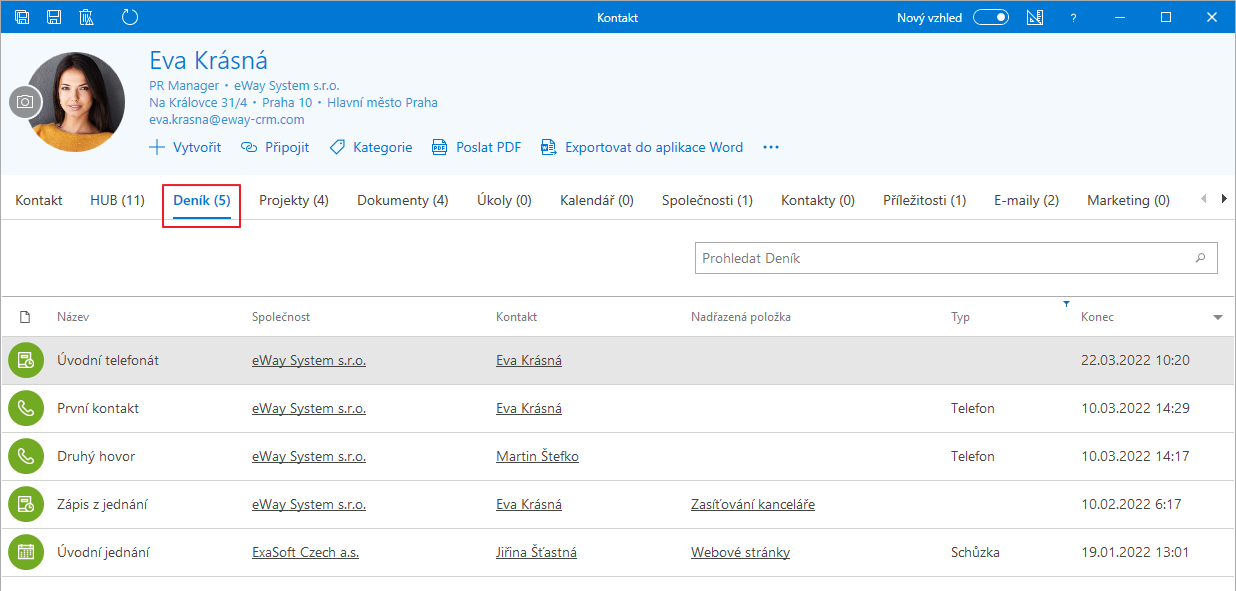Open the Jiřina Šťastná contact link
Image resolution: width=1236 pixels, height=591 pixels.
536,552
